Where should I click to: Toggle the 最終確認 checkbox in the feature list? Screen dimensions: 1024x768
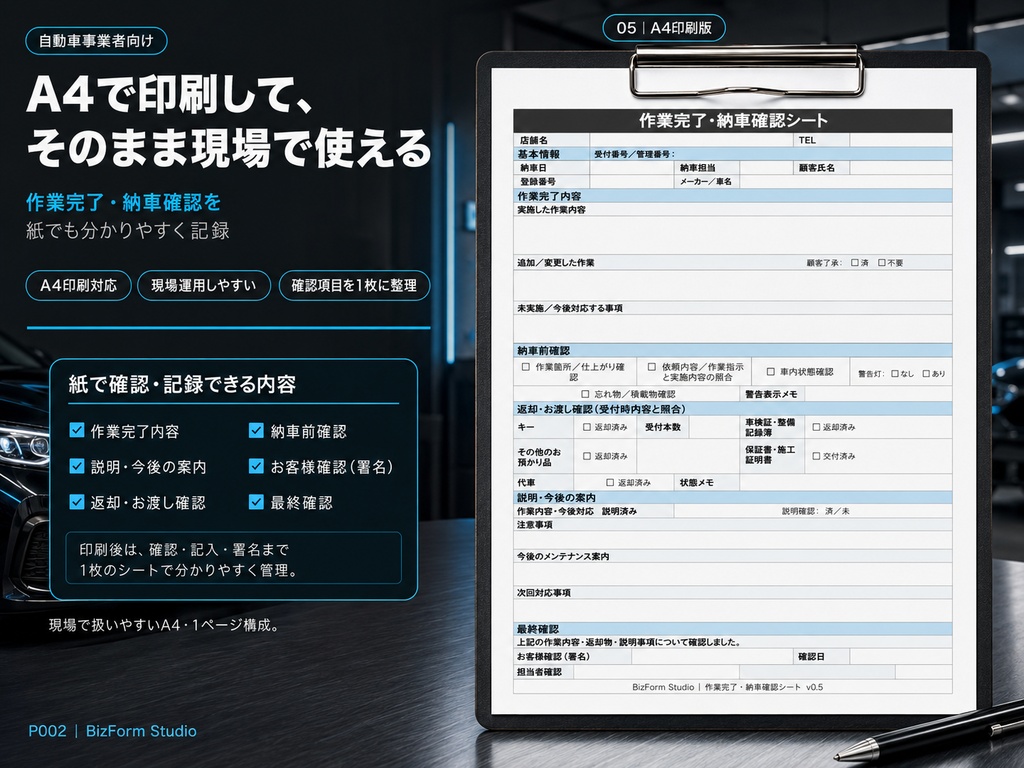pyautogui.click(x=256, y=502)
